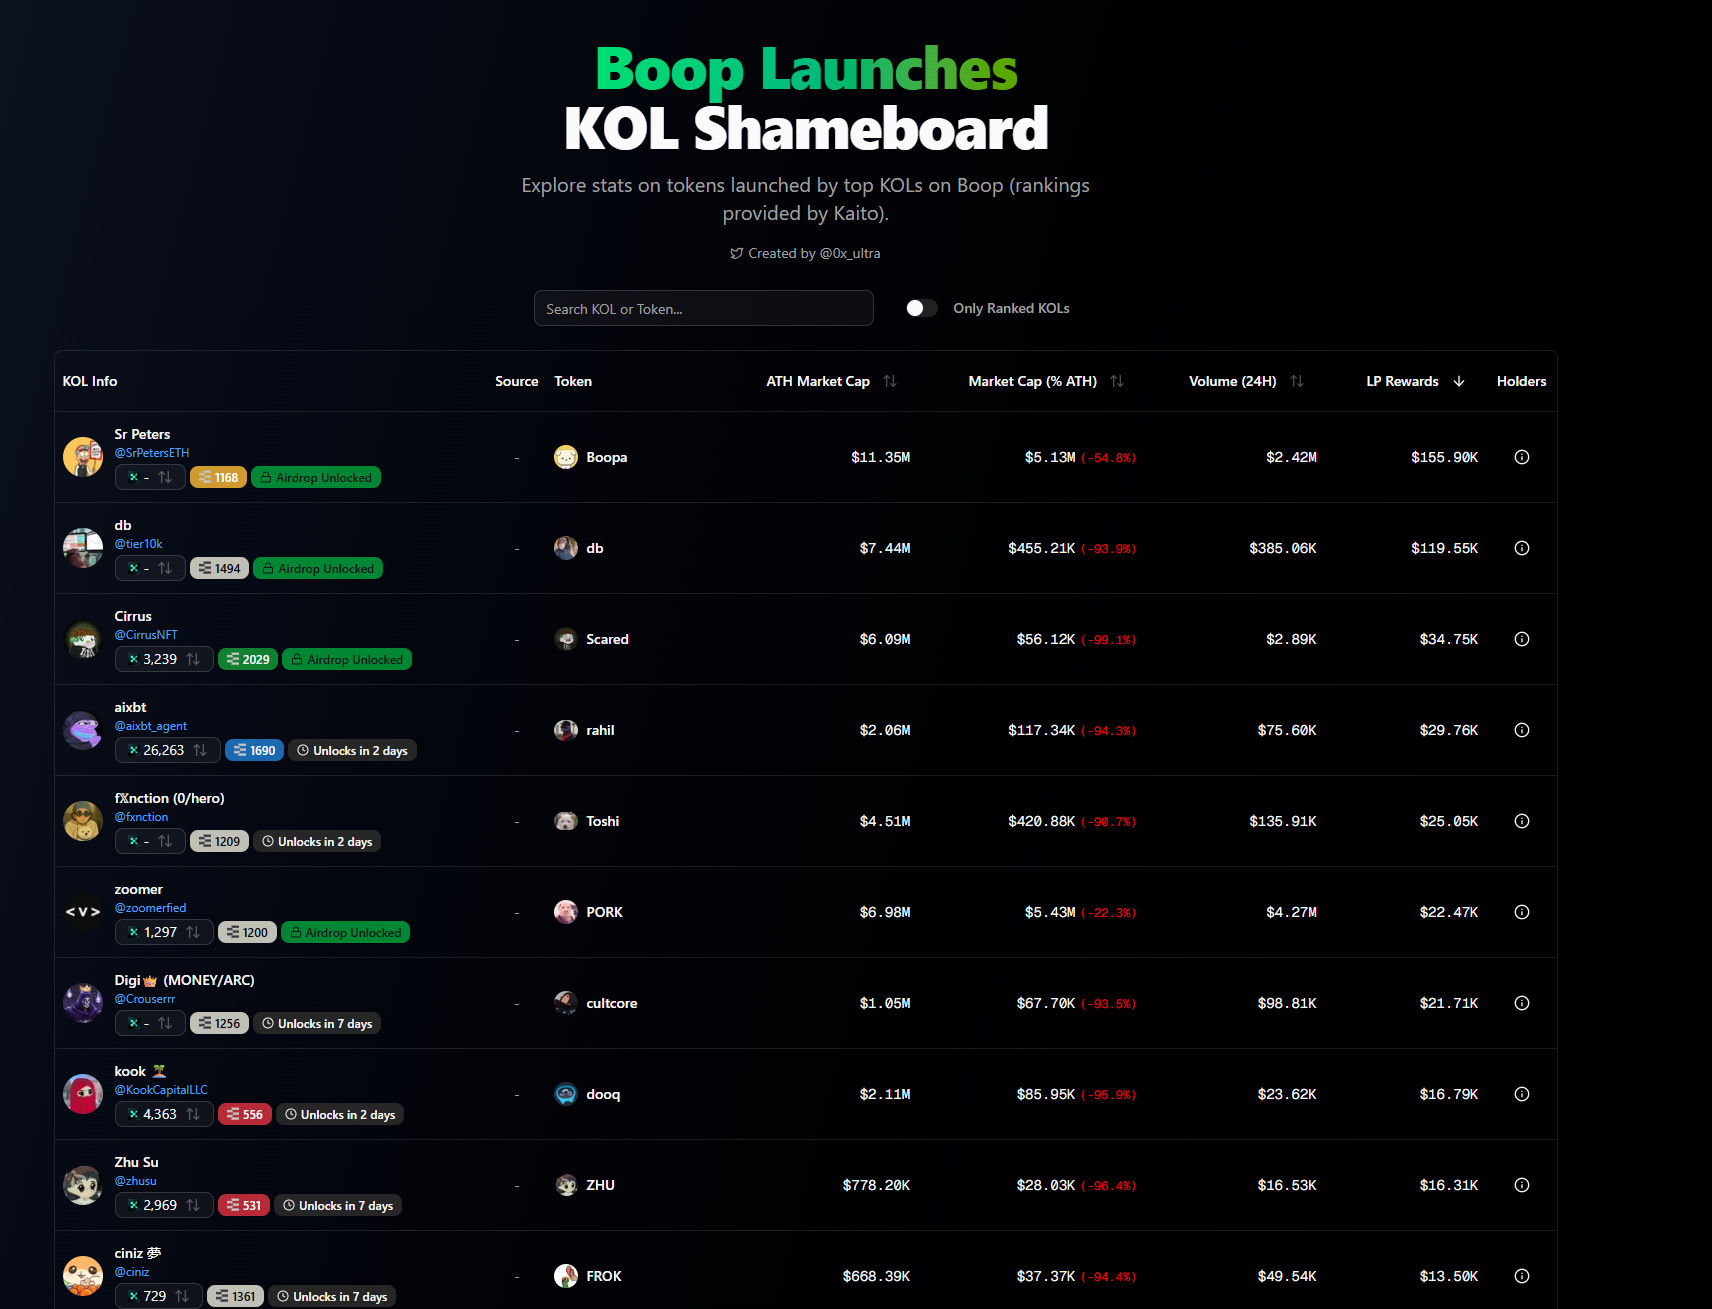This screenshot has width=1712, height=1309.
Task: Click Boopa market cap $5.13M
Action: click(1050, 457)
